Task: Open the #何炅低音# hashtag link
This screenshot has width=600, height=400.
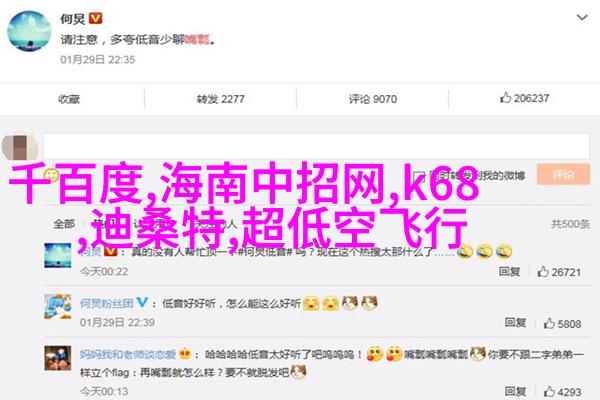Action: pos(265,252)
